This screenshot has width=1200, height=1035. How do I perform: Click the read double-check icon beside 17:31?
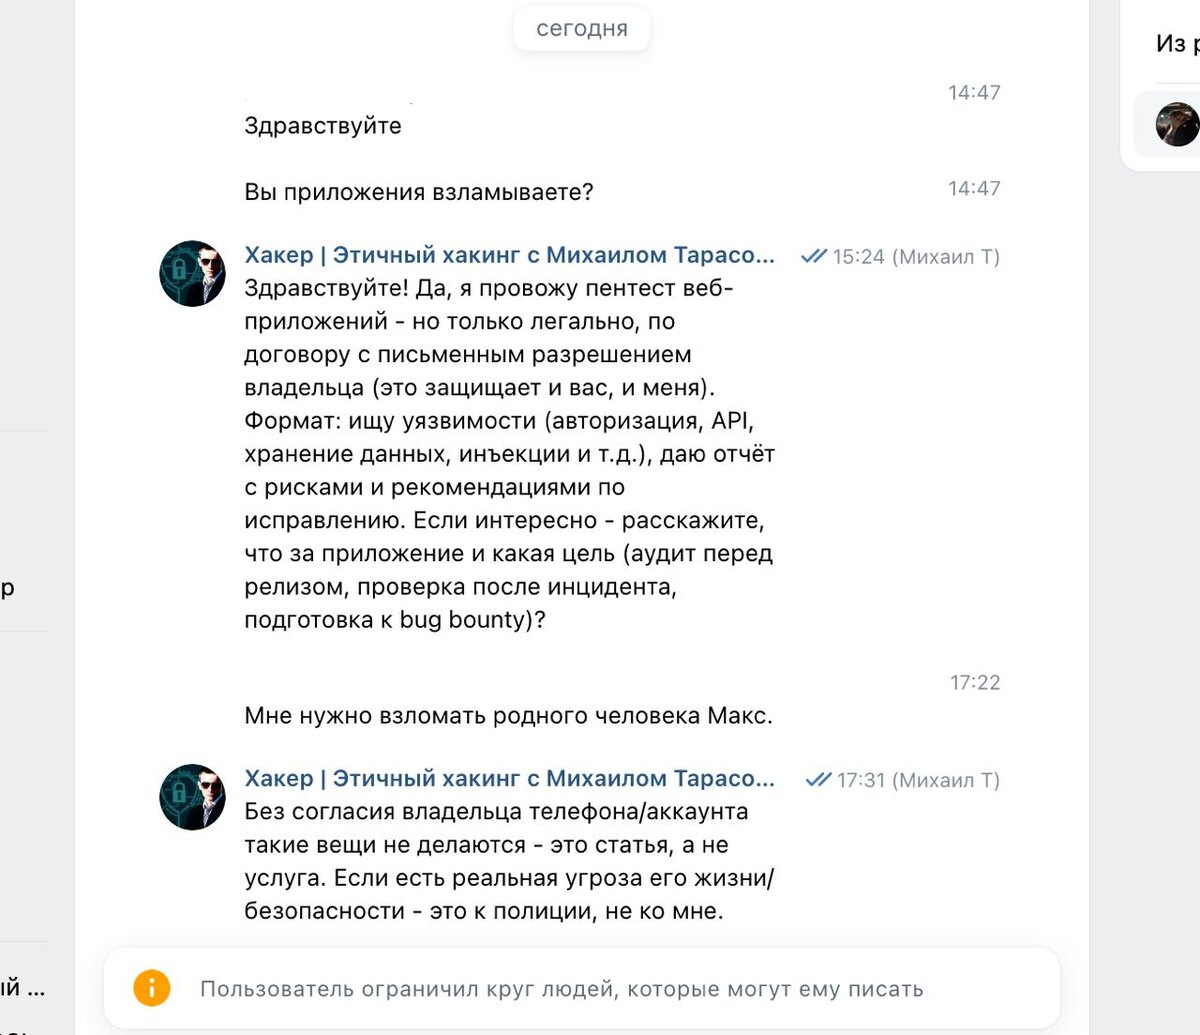click(818, 780)
